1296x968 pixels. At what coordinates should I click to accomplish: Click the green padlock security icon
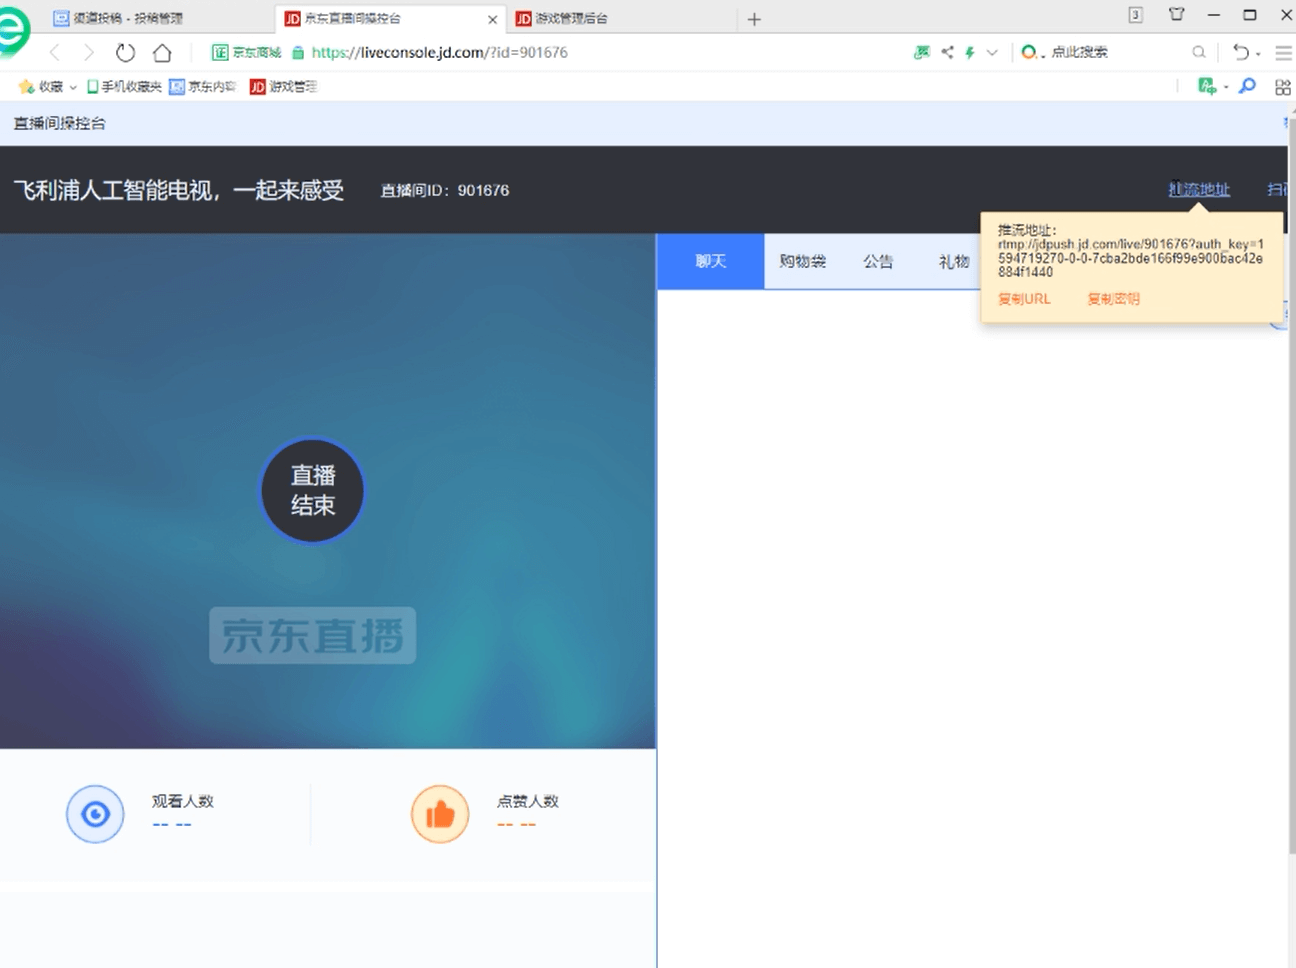click(297, 53)
